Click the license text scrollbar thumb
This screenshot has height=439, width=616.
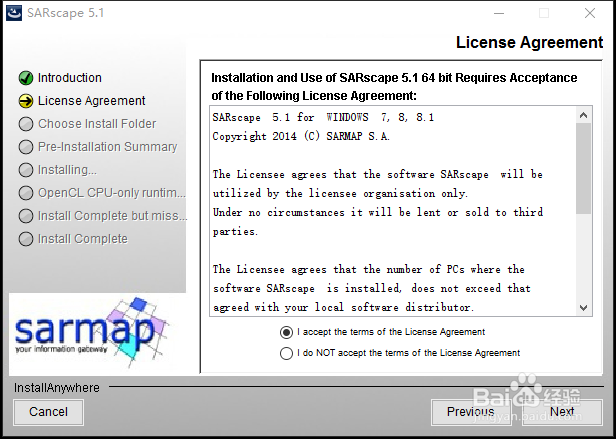tap(583, 168)
